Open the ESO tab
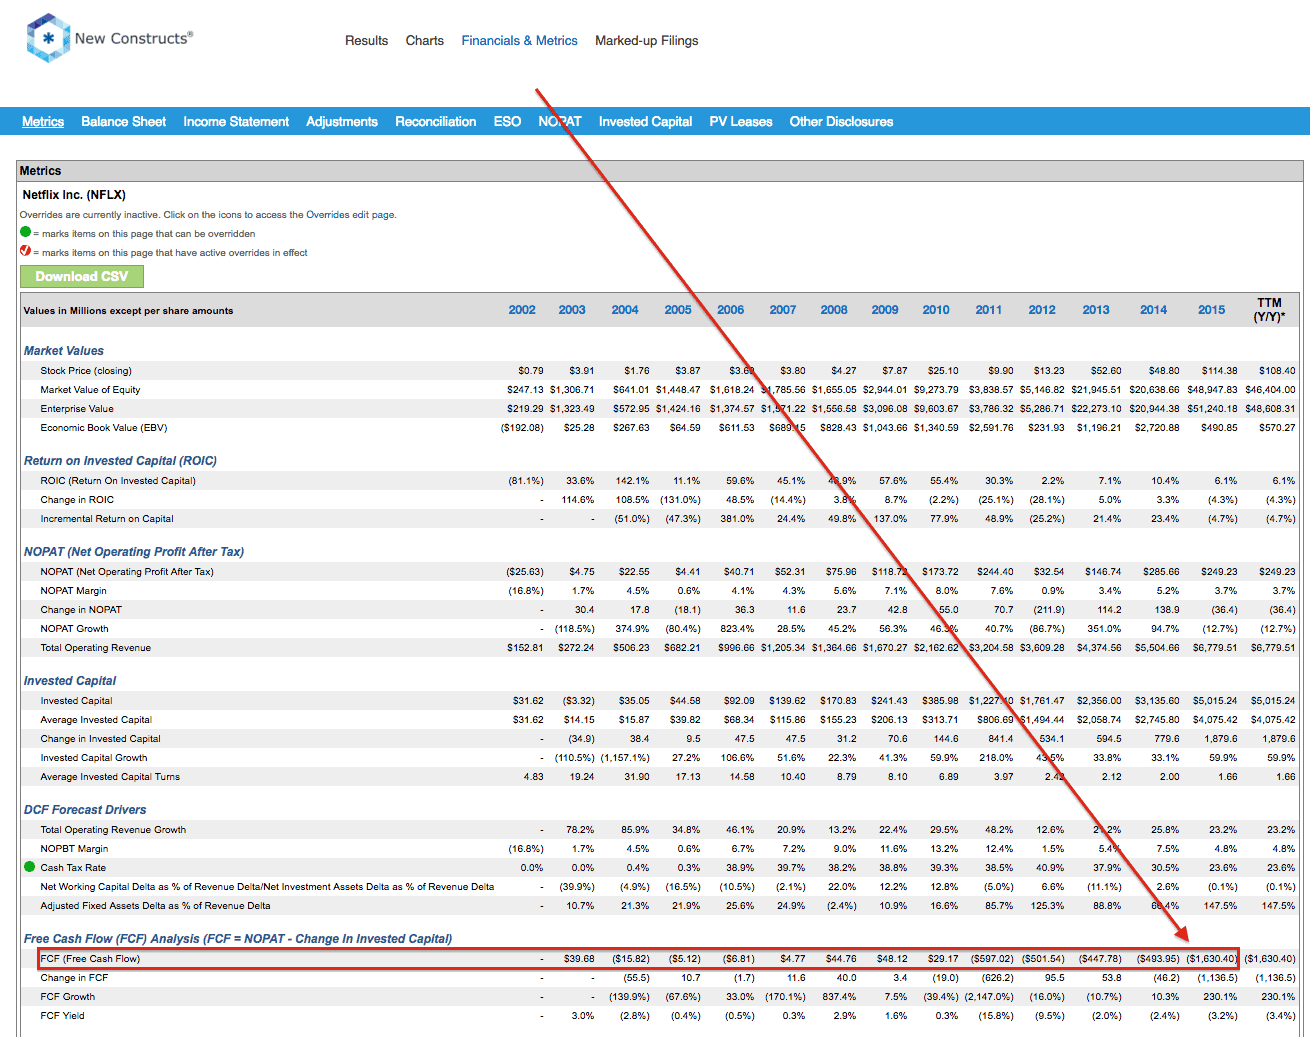 (x=507, y=122)
